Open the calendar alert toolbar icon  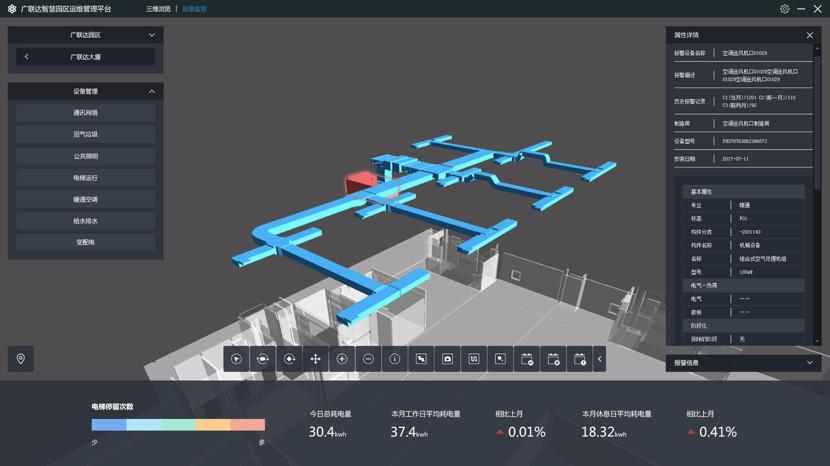pos(580,359)
